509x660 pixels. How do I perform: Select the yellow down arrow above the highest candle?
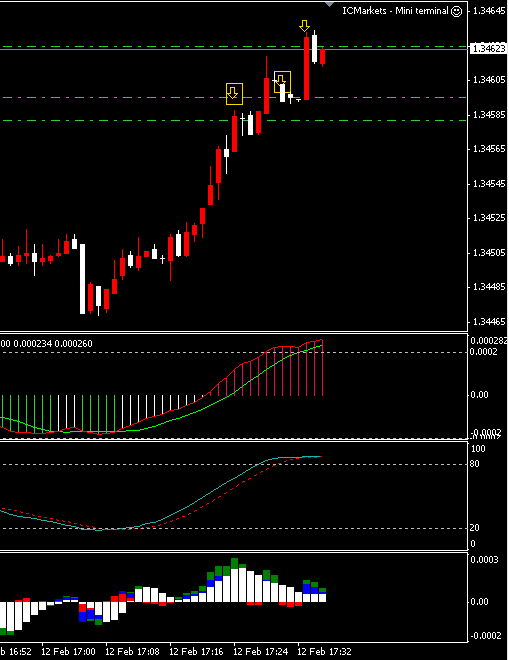pyautogui.click(x=304, y=26)
